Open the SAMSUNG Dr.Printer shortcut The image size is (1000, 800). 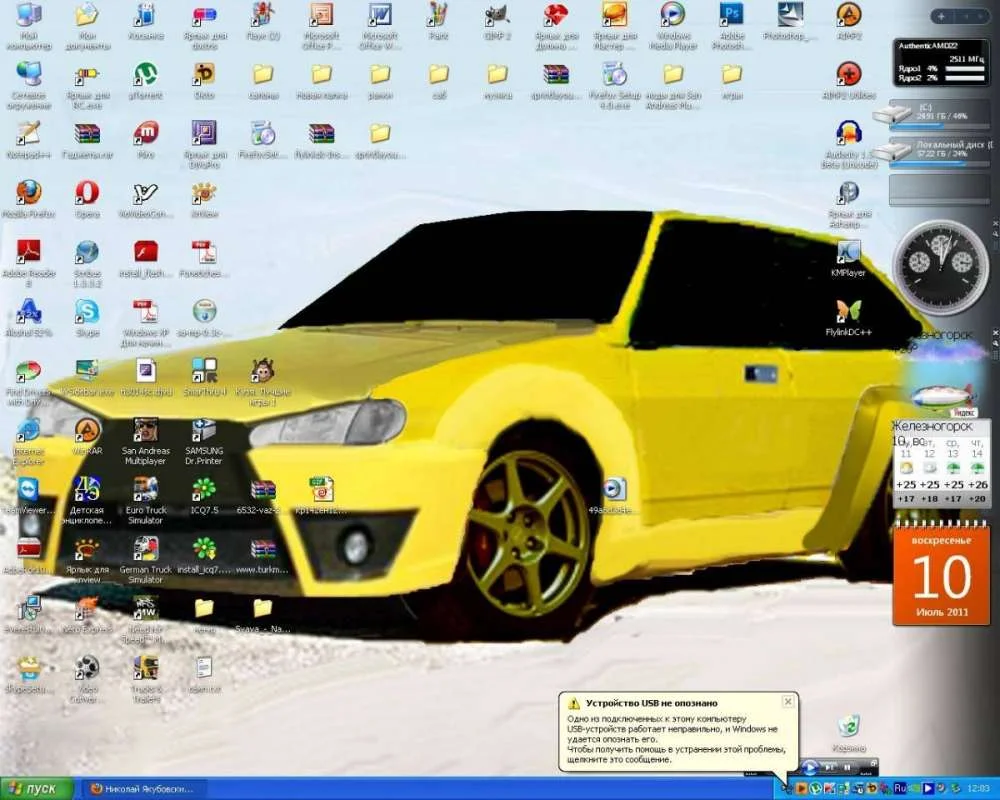tap(204, 431)
